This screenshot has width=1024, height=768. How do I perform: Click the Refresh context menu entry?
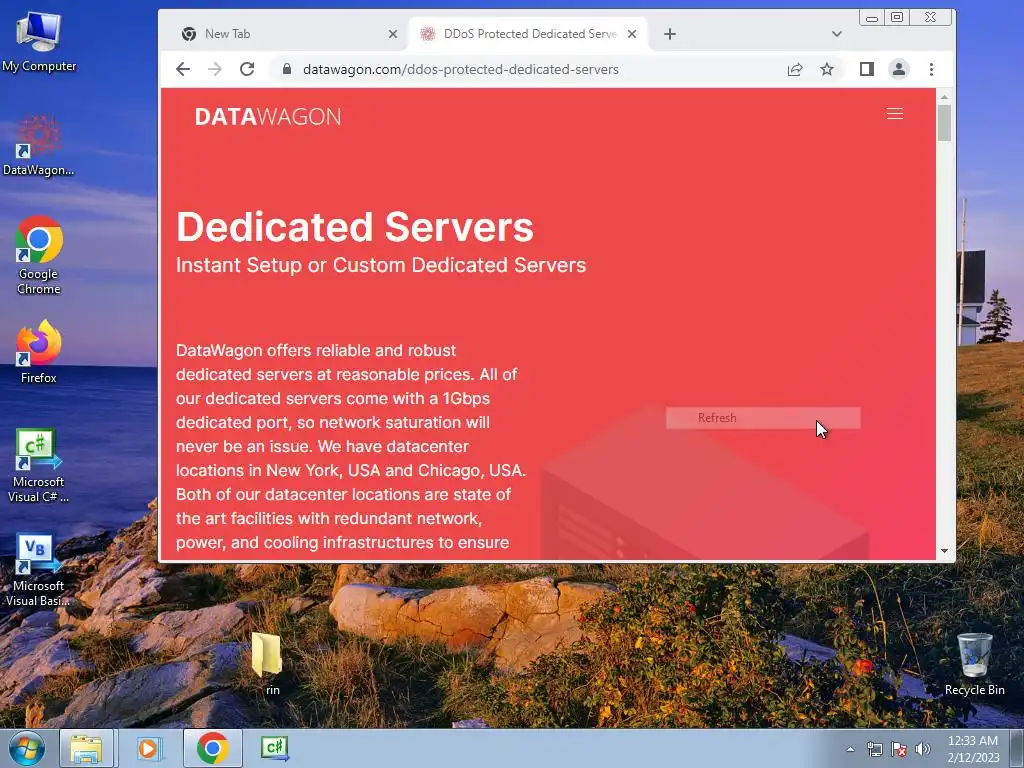[x=763, y=418]
